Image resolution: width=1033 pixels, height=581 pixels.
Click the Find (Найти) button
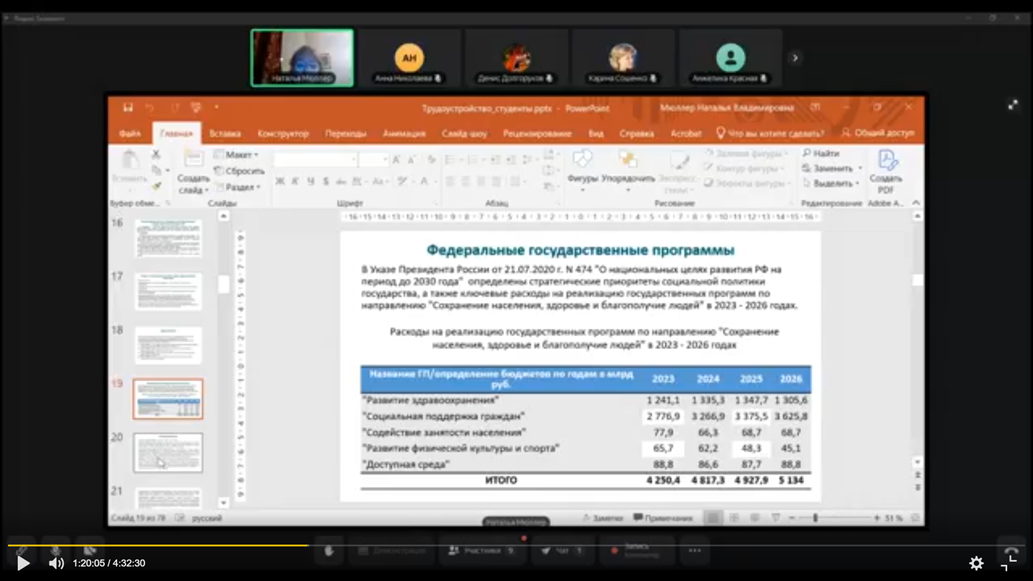(x=821, y=154)
